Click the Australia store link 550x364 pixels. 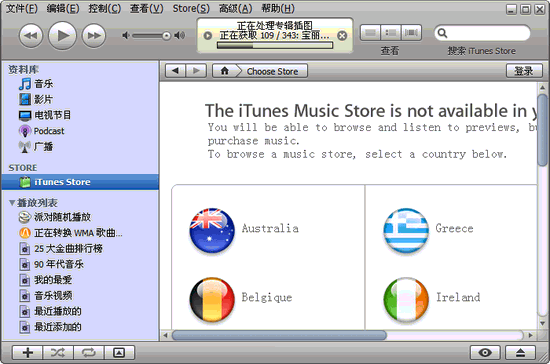click(270, 228)
